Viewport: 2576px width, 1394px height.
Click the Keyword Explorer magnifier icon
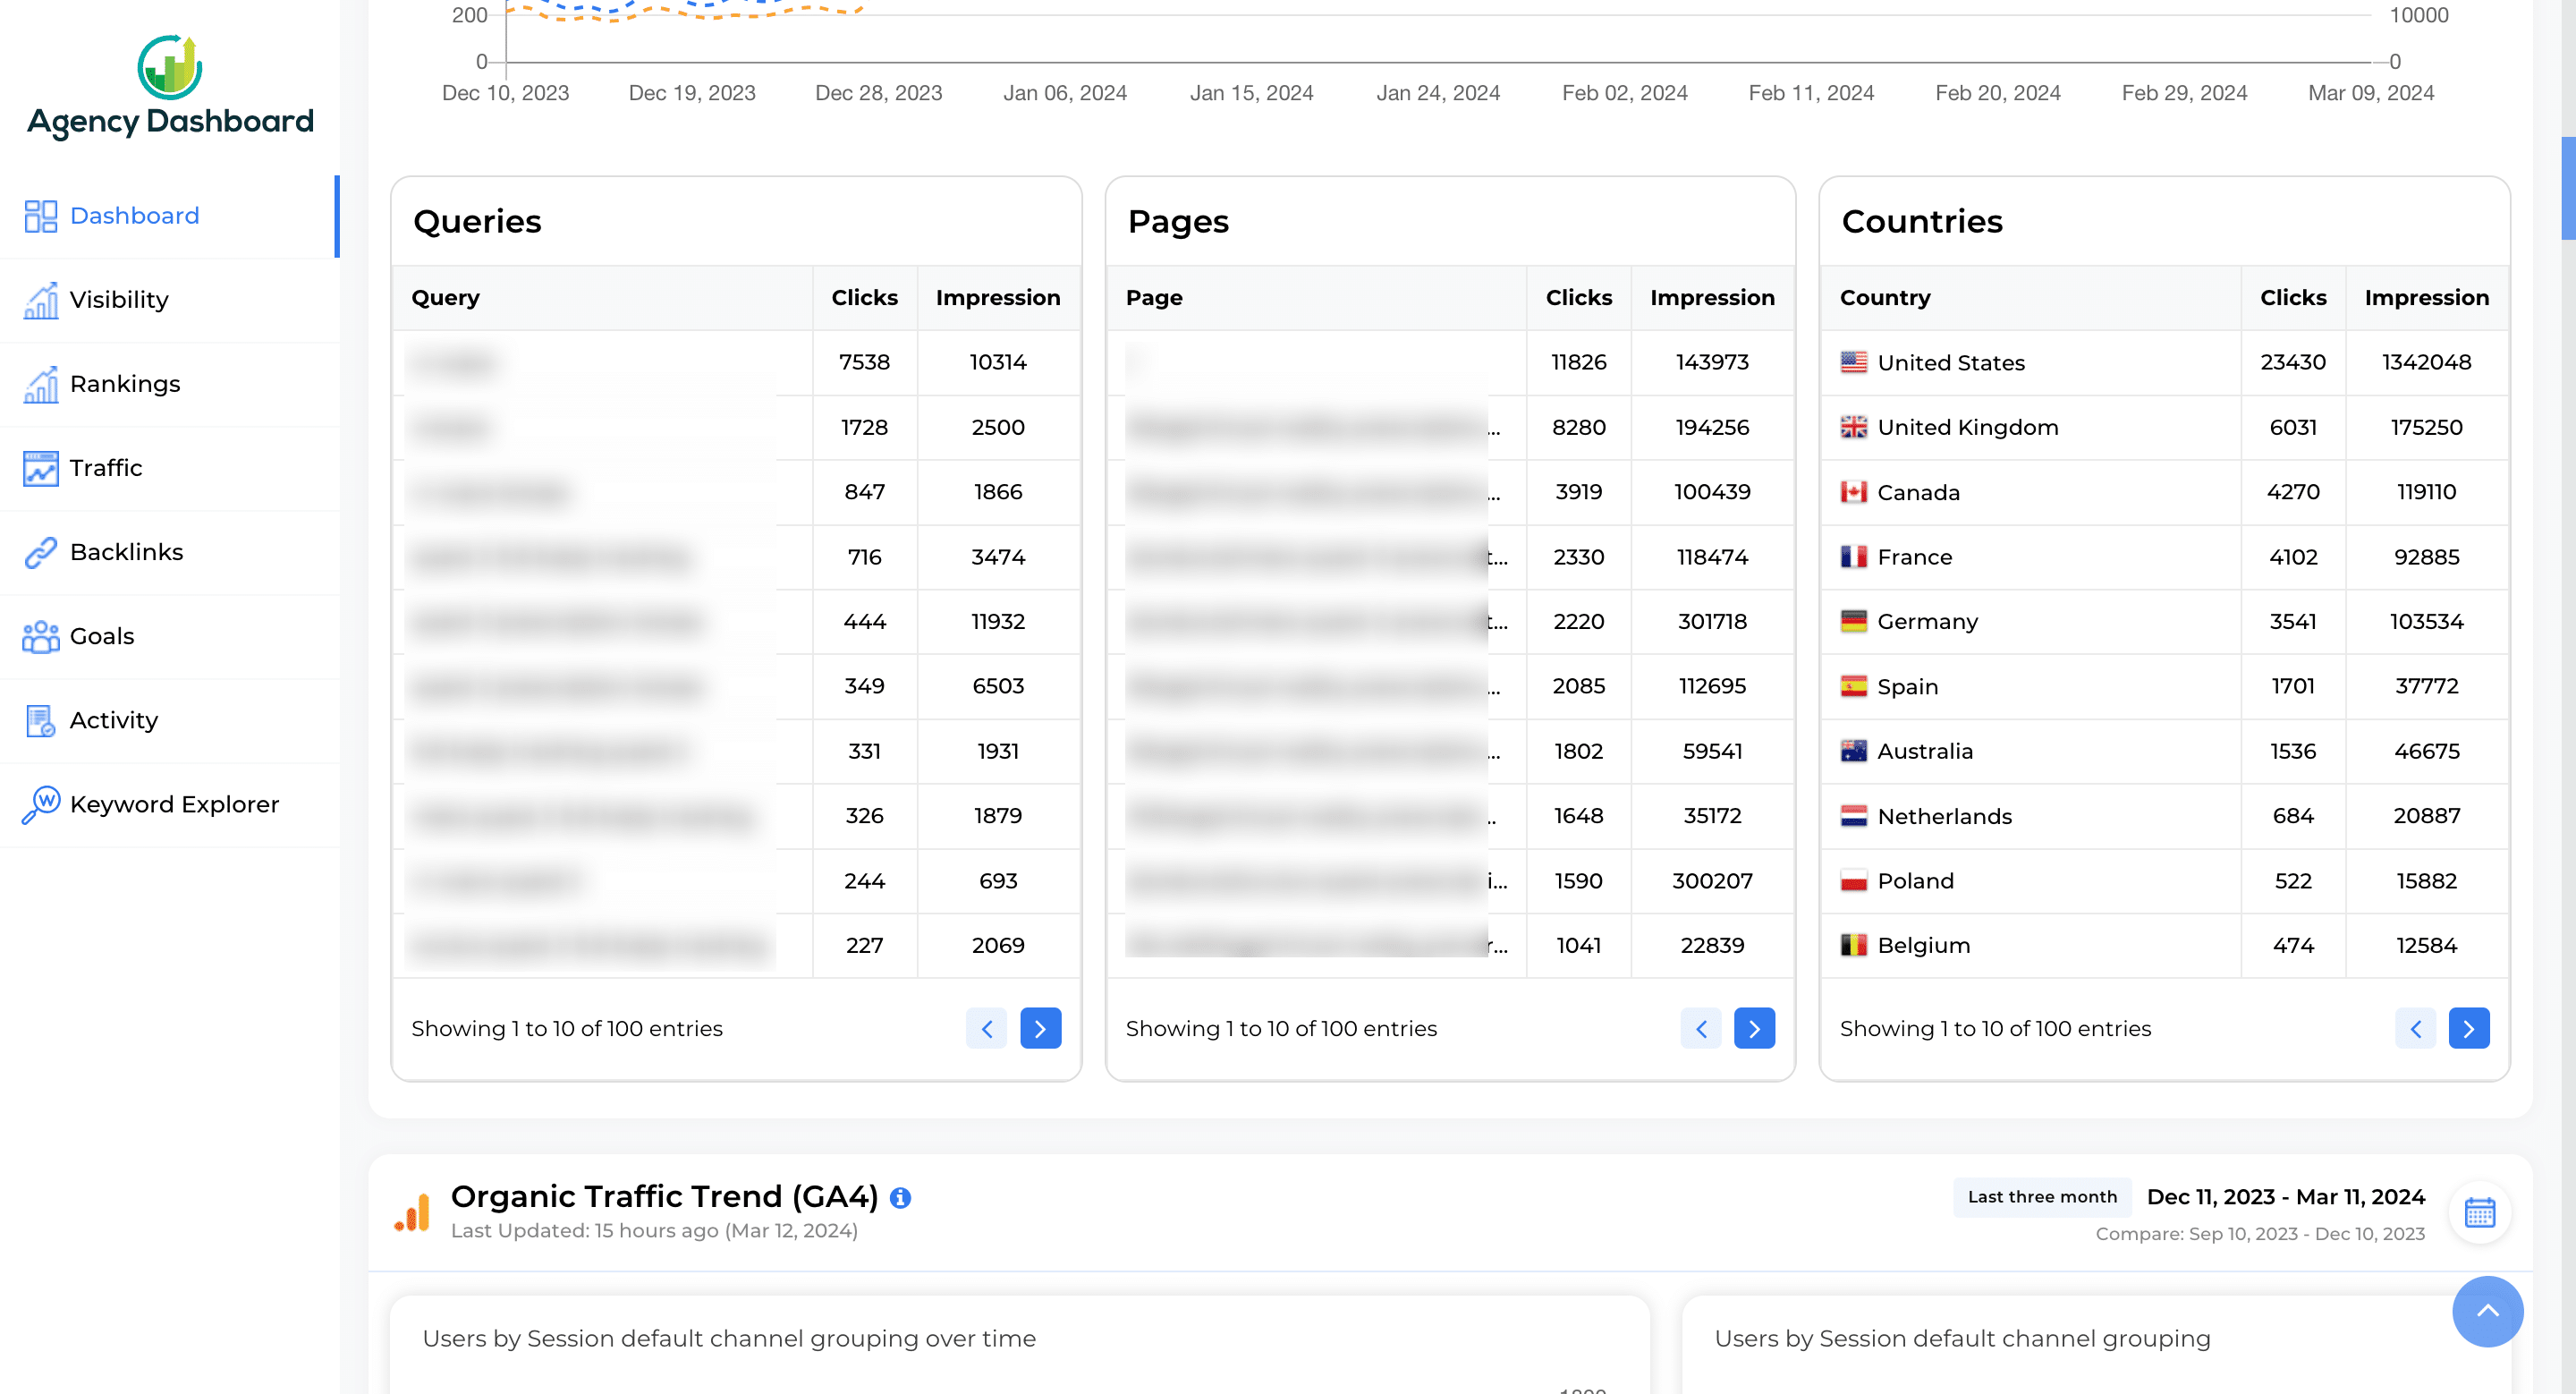click(41, 804)
